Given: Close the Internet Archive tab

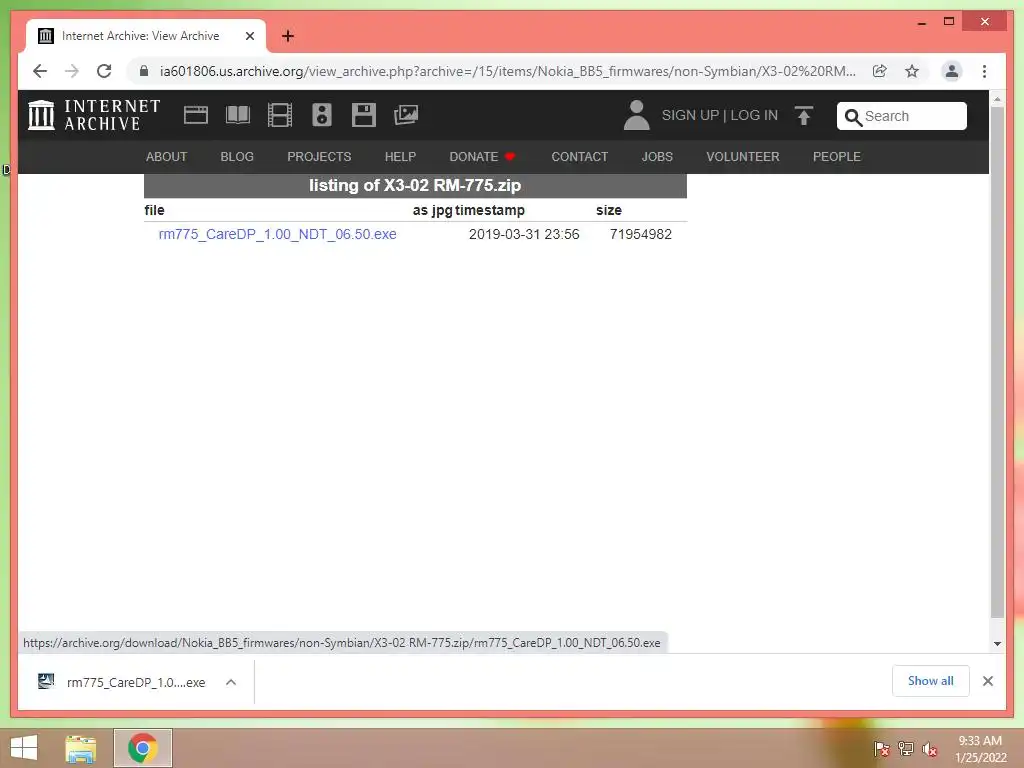Looking at the screenshot, I should (249, 36).
